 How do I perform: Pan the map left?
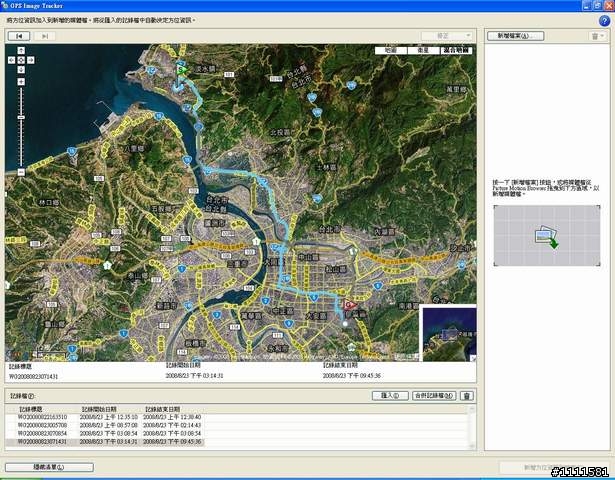point(11,60)
